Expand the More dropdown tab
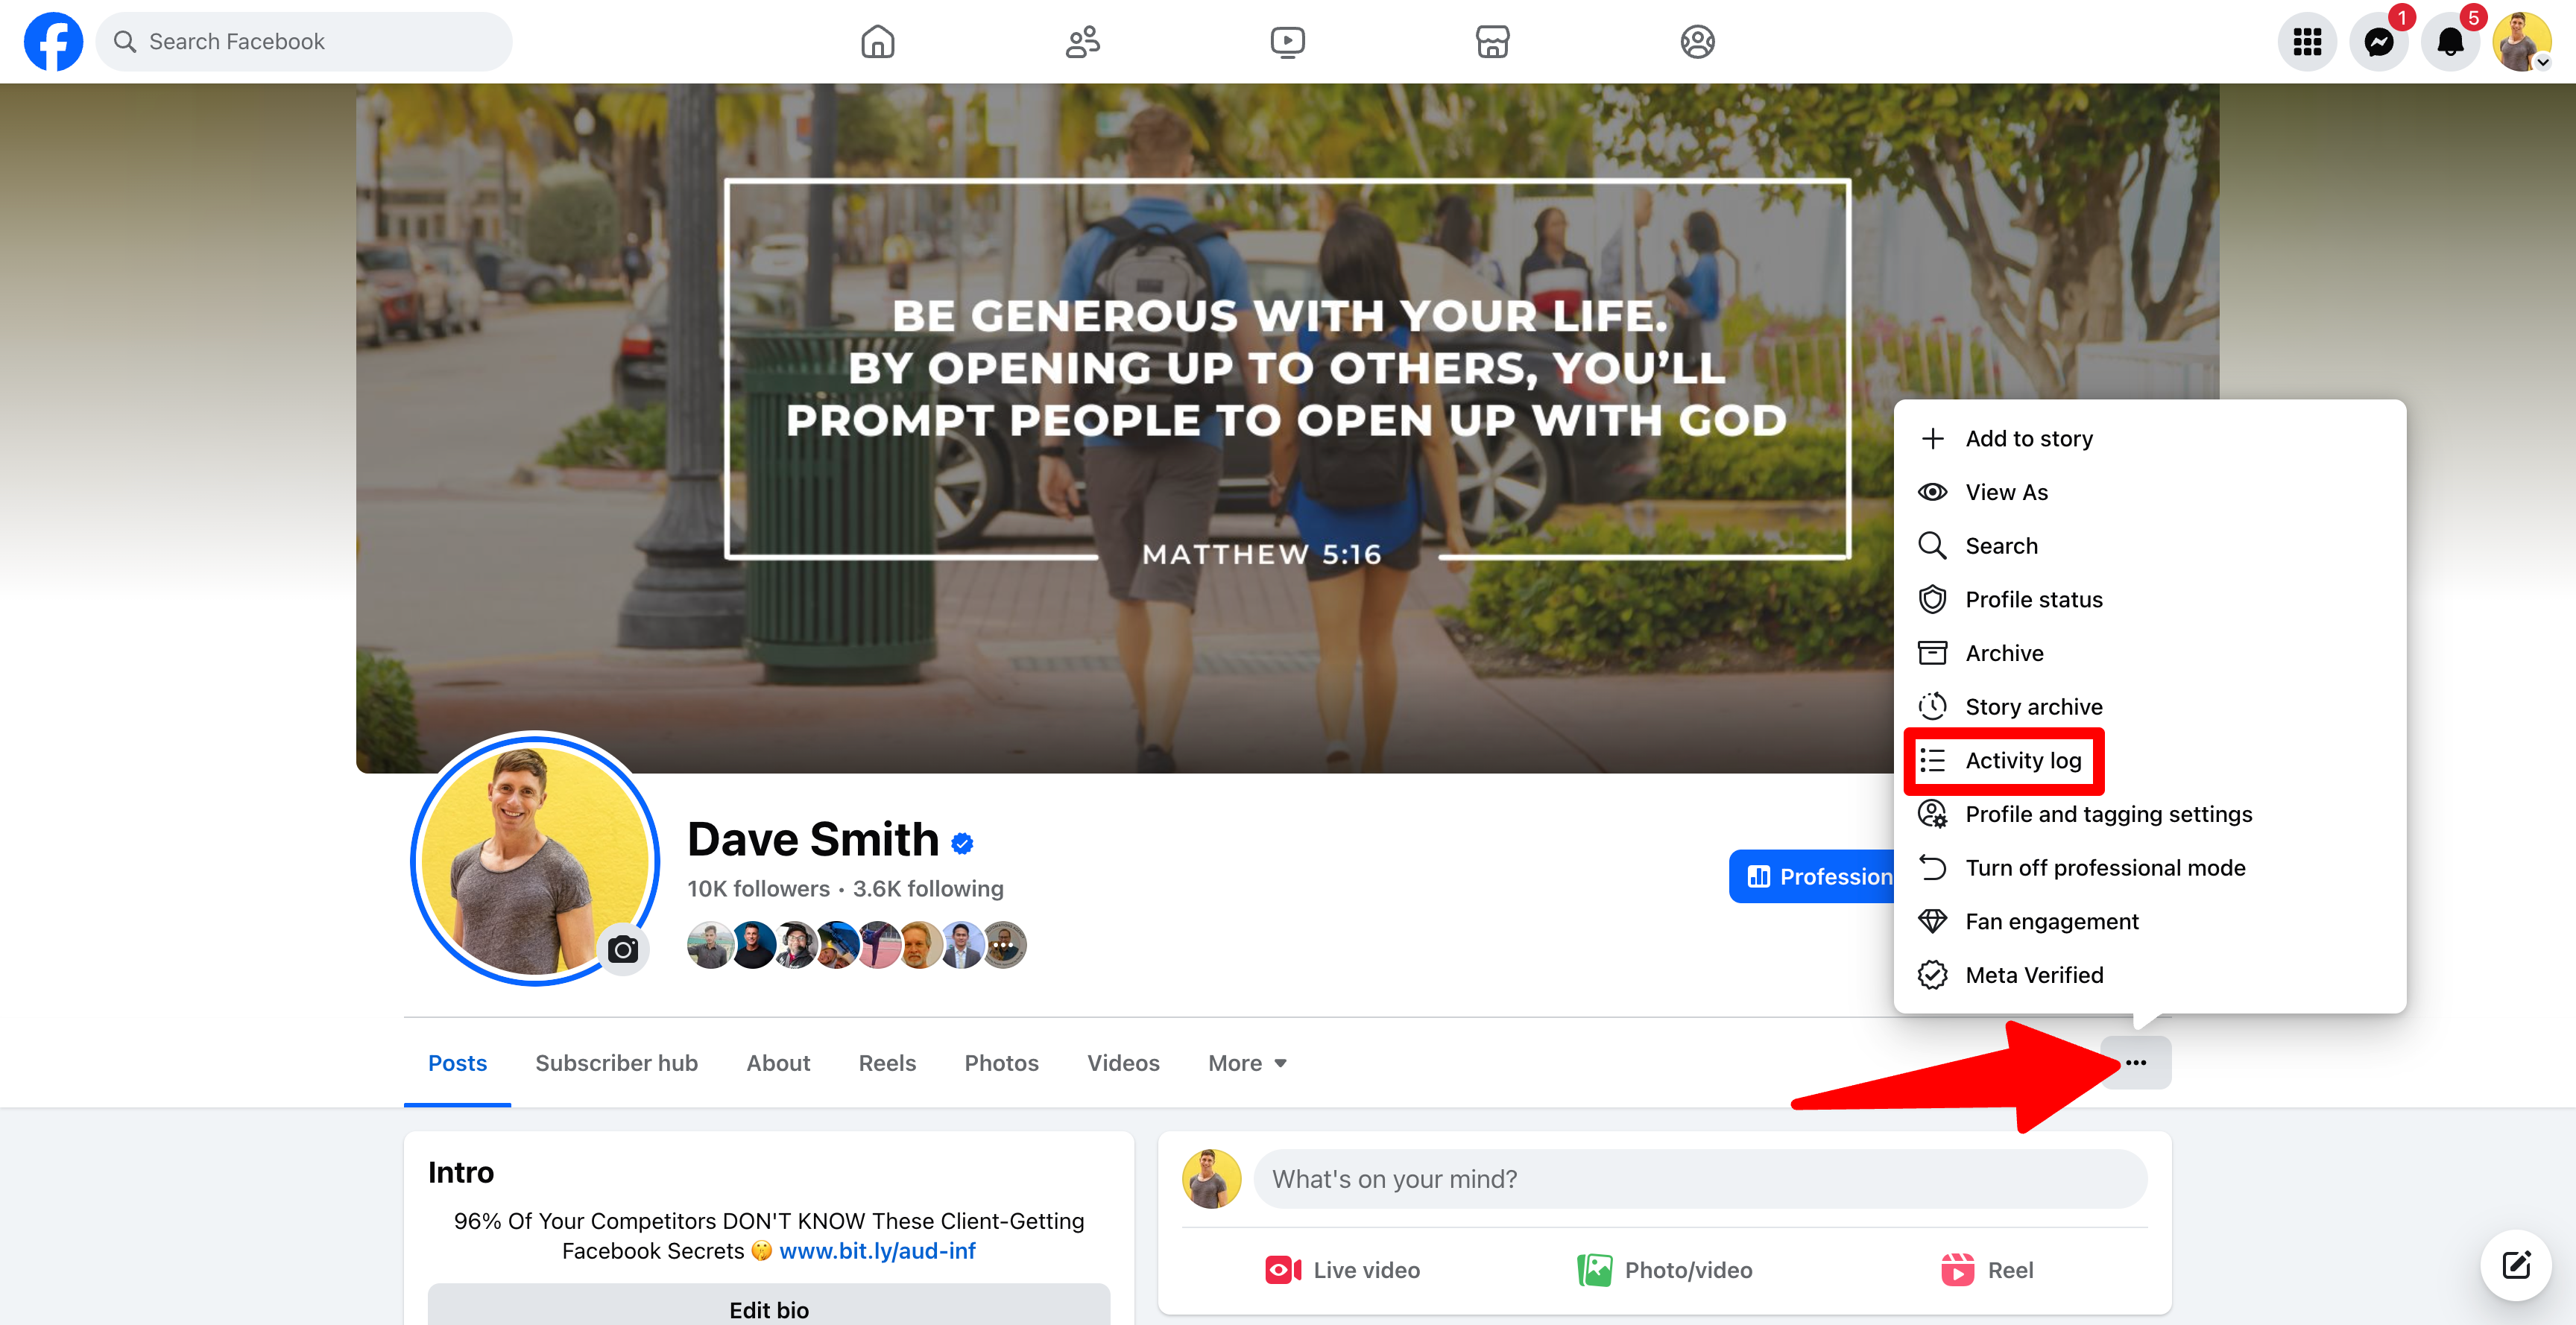The image size is (2576, 1325). [1247, 1063]
